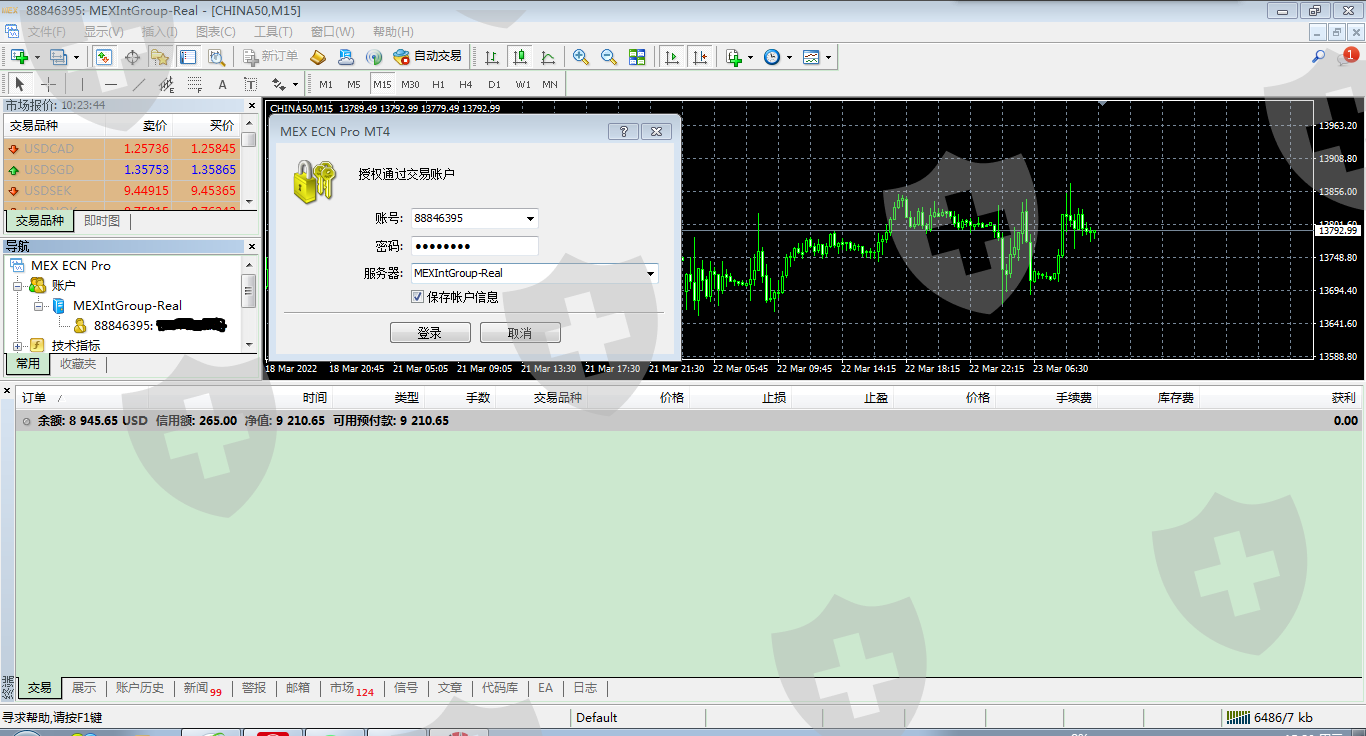The width and height of the screenshot is (1366, 736).
Task: Click the zoom in magnifier icon
Action: (x=581, y=57)
